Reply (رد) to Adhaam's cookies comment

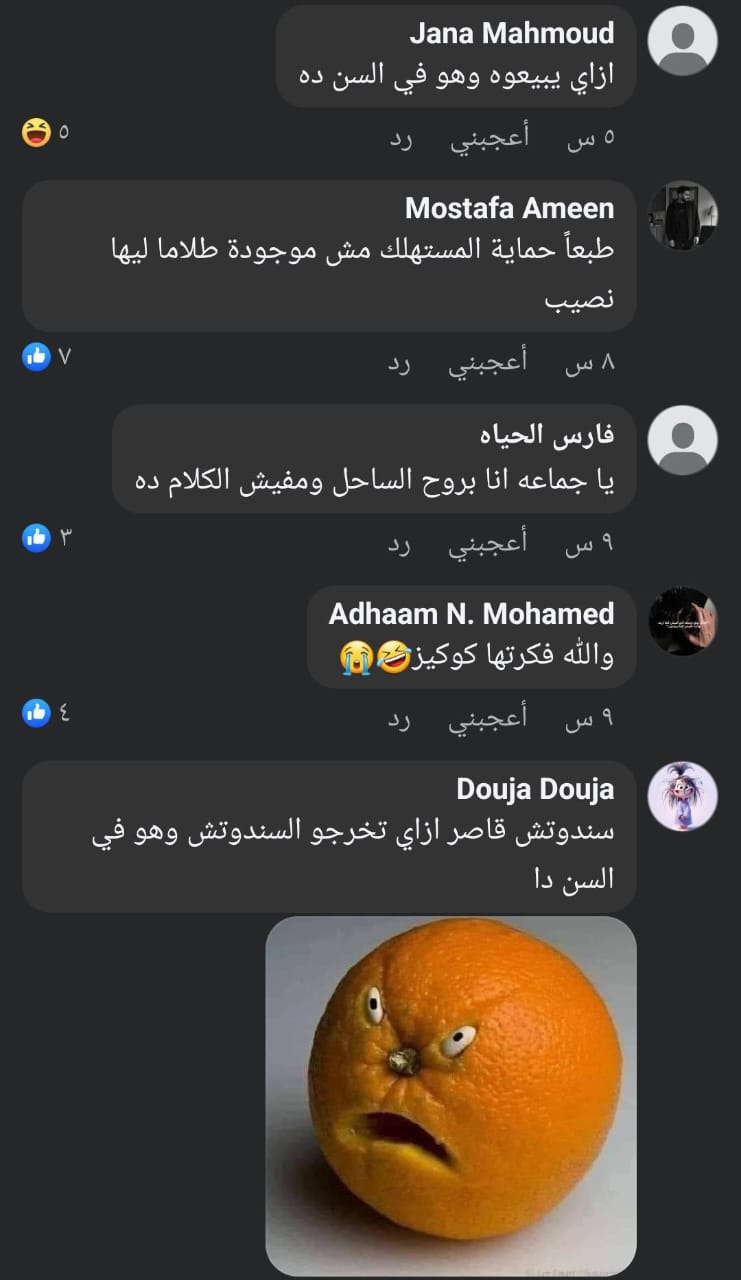pyautogui.click(x=401, y=720)
